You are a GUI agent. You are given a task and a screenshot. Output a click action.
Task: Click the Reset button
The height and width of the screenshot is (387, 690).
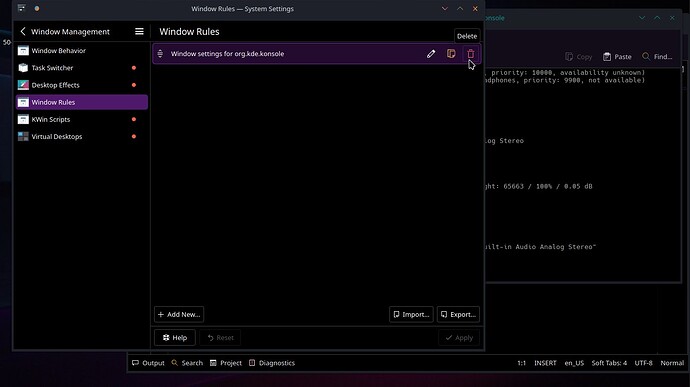[x=220, y=338]
